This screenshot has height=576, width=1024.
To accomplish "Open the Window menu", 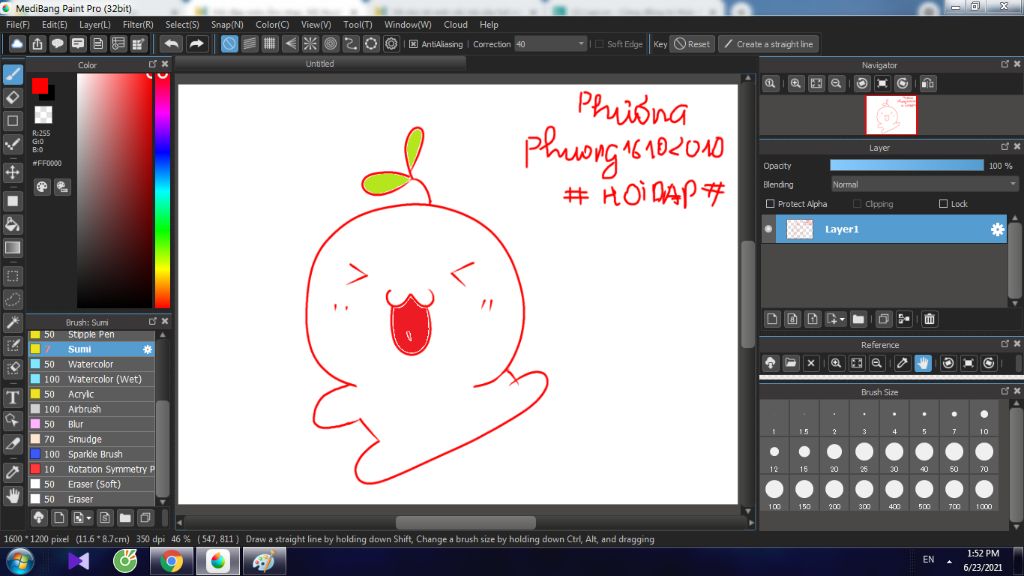I will coord(408,24).
